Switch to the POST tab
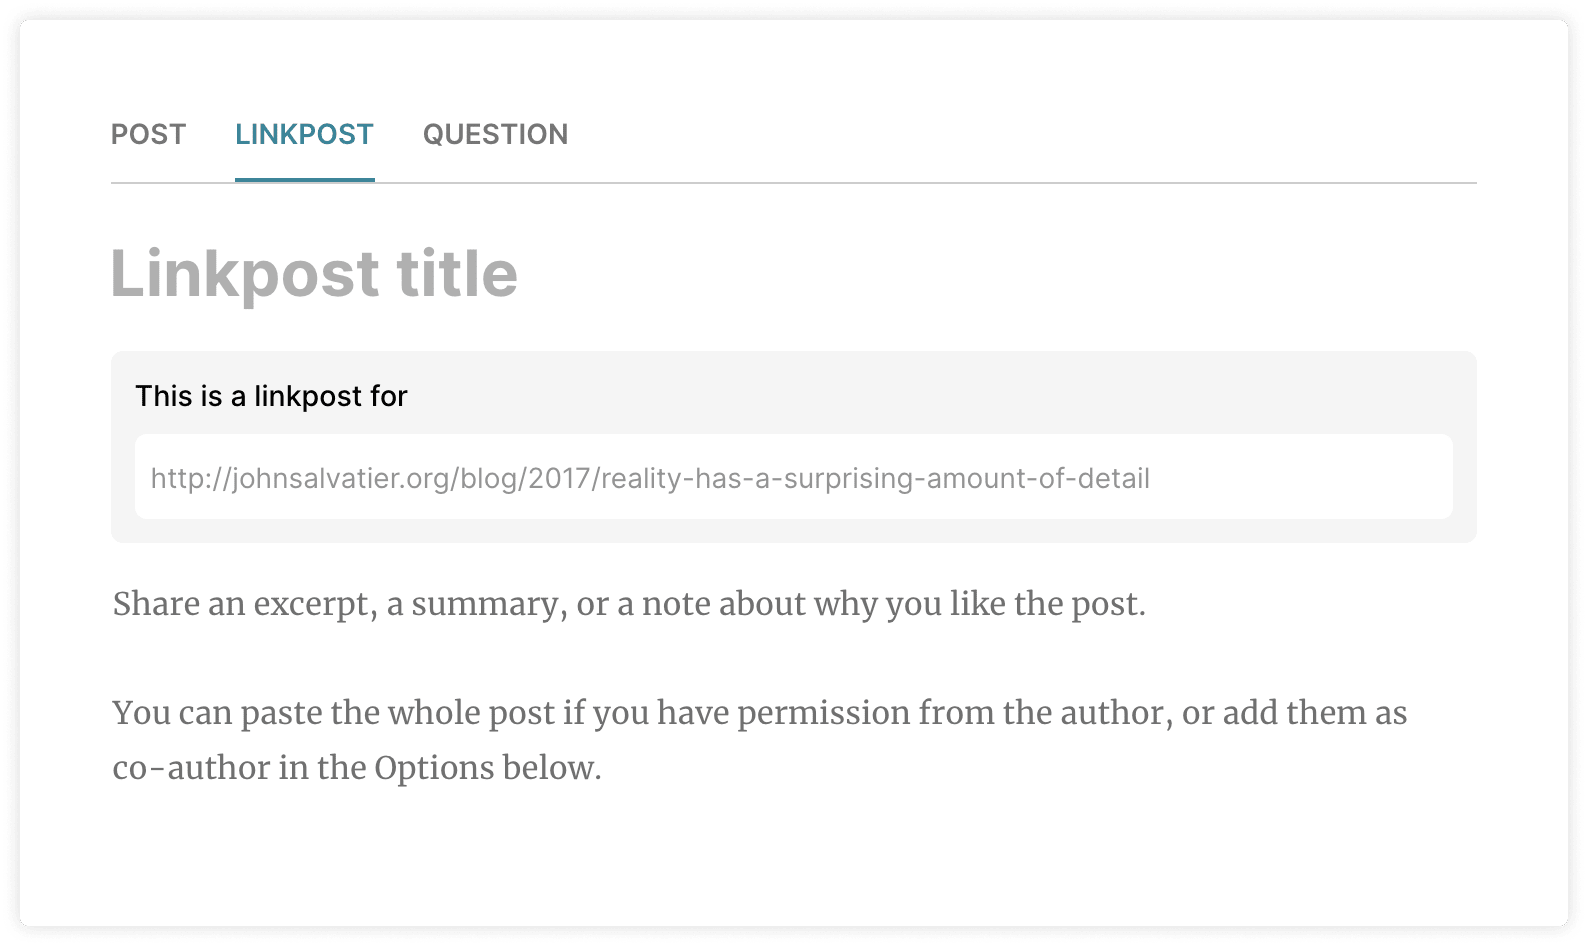1588x946 pixels. pos(148,134)
